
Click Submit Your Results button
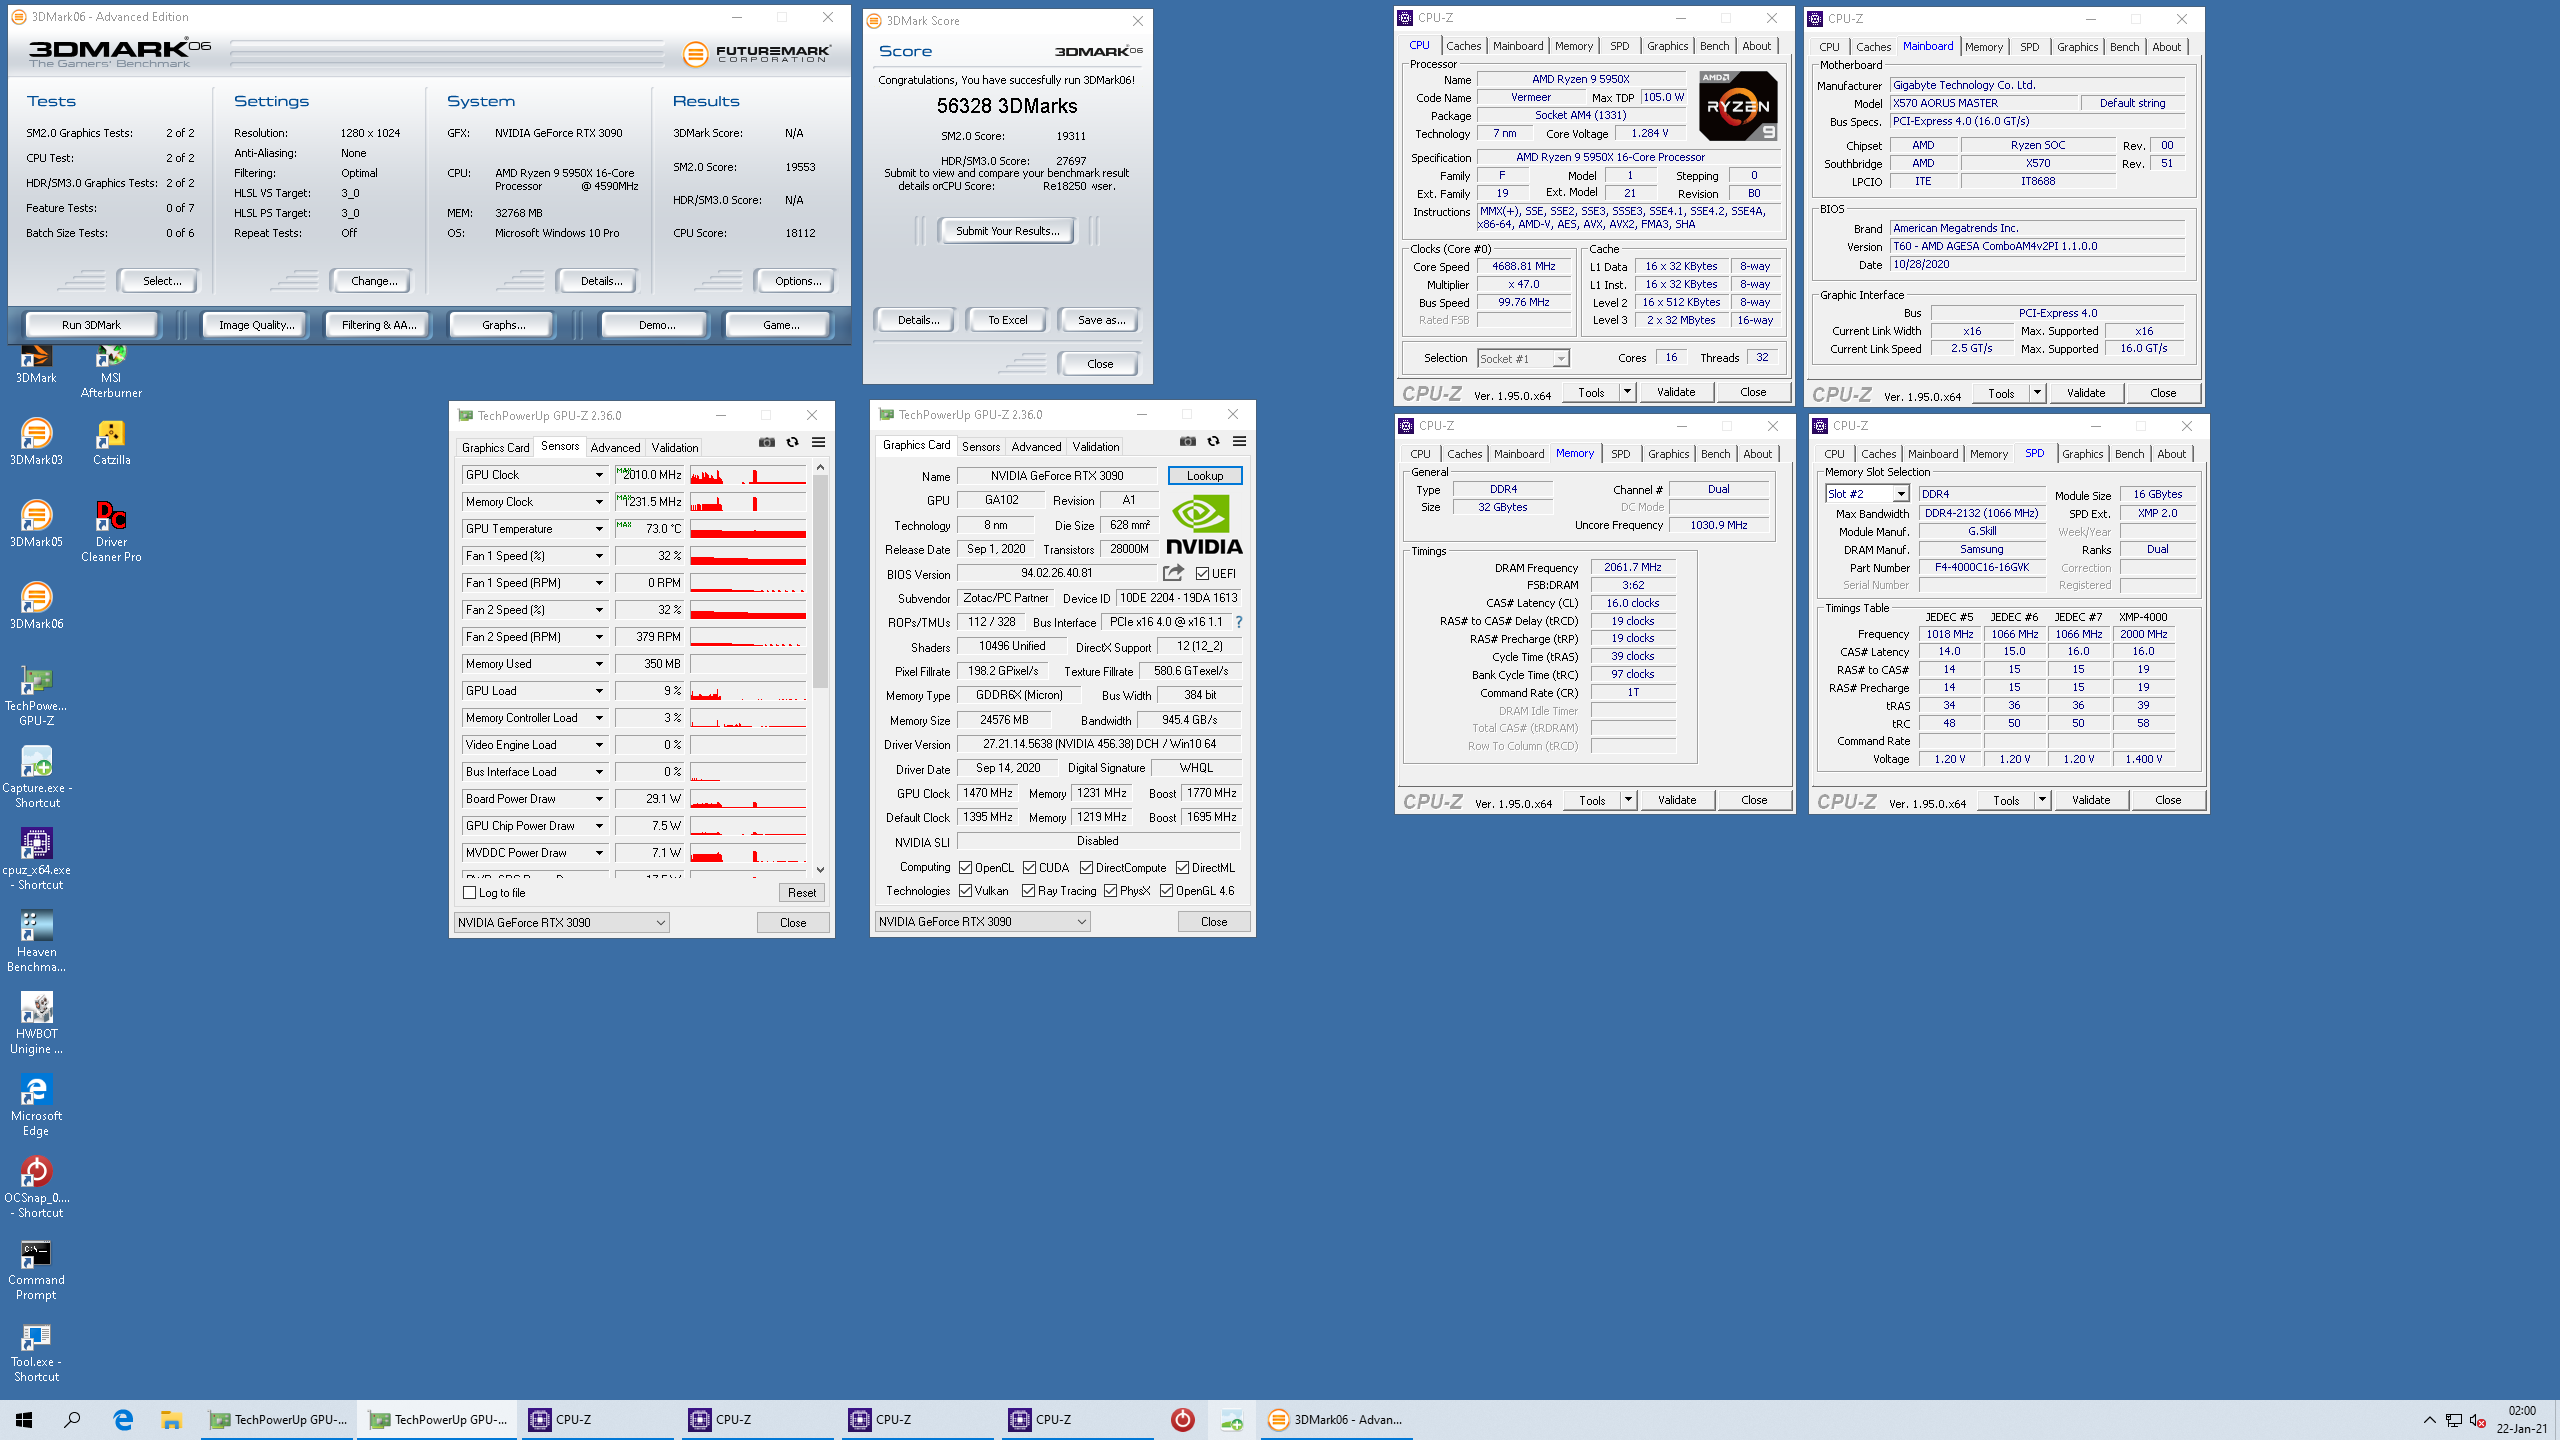coord(1006,231)
